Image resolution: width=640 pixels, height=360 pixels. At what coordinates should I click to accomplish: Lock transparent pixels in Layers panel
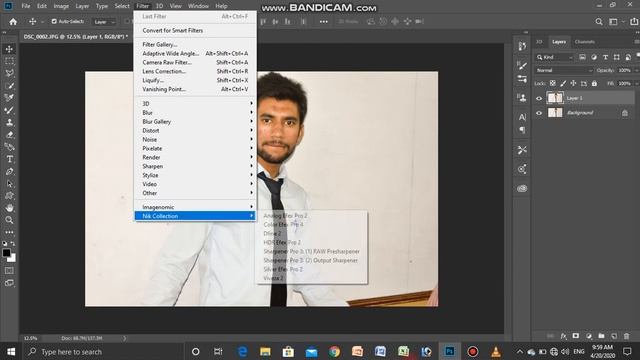pyautogui.click(x=553, y=83)
